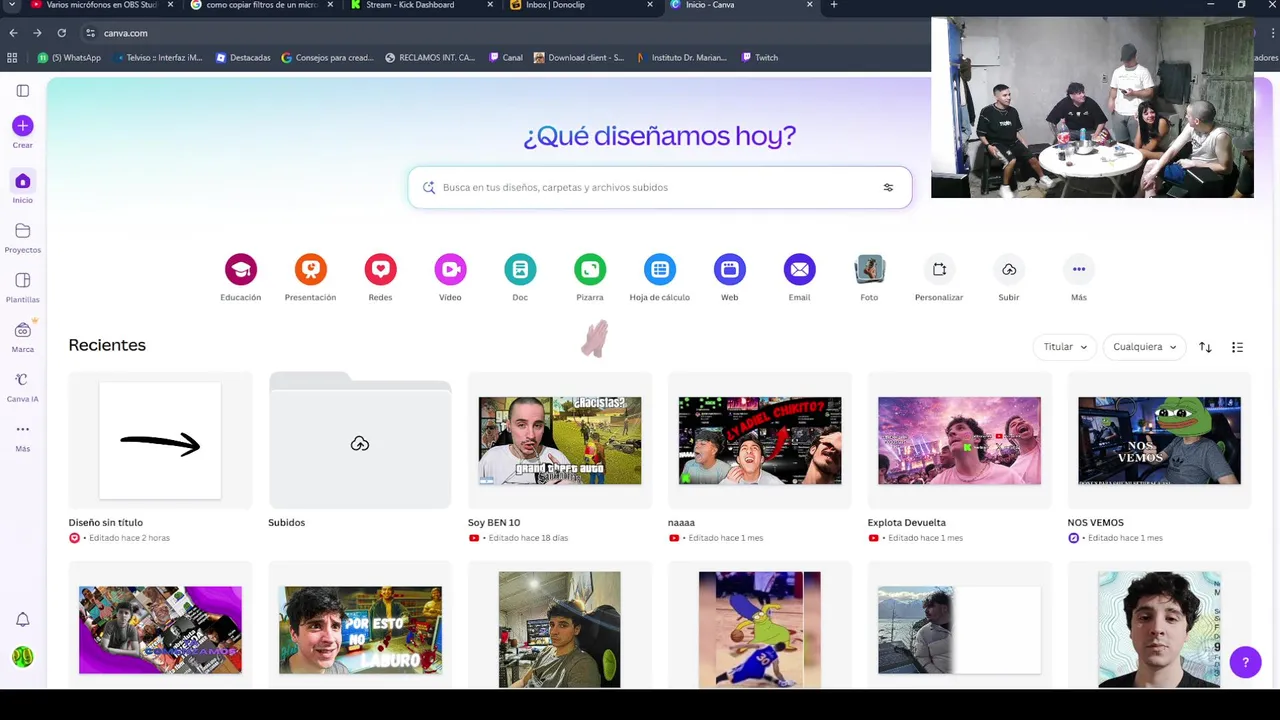
Task: Open Inicio in the sidebar
Action: 23,187
